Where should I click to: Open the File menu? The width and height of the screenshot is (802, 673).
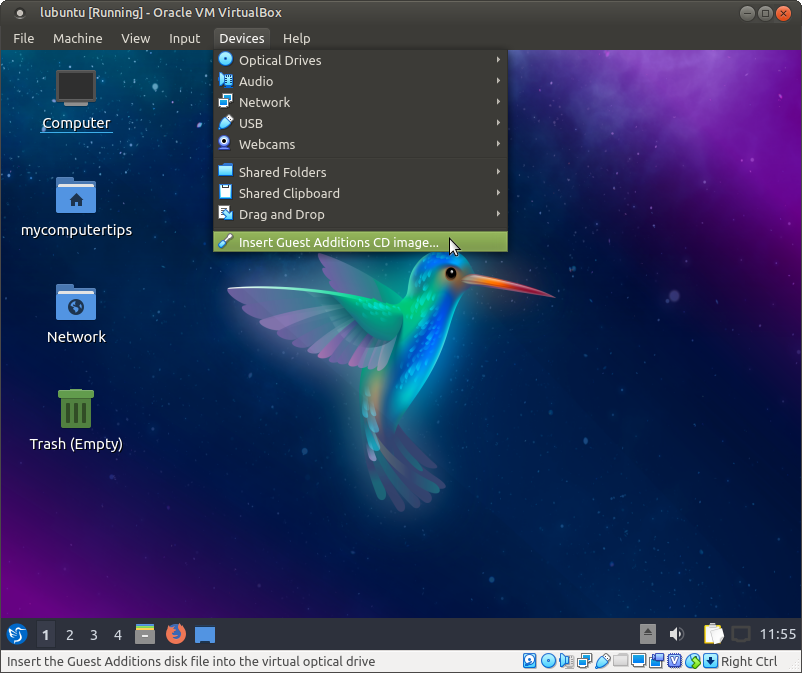(x=24, y=38)
